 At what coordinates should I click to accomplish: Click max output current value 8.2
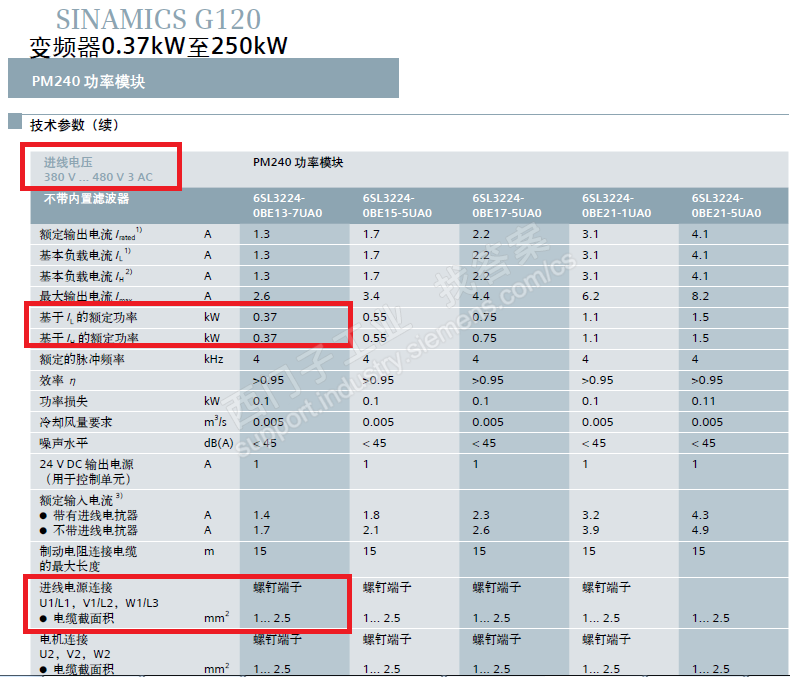click(700, 296)
